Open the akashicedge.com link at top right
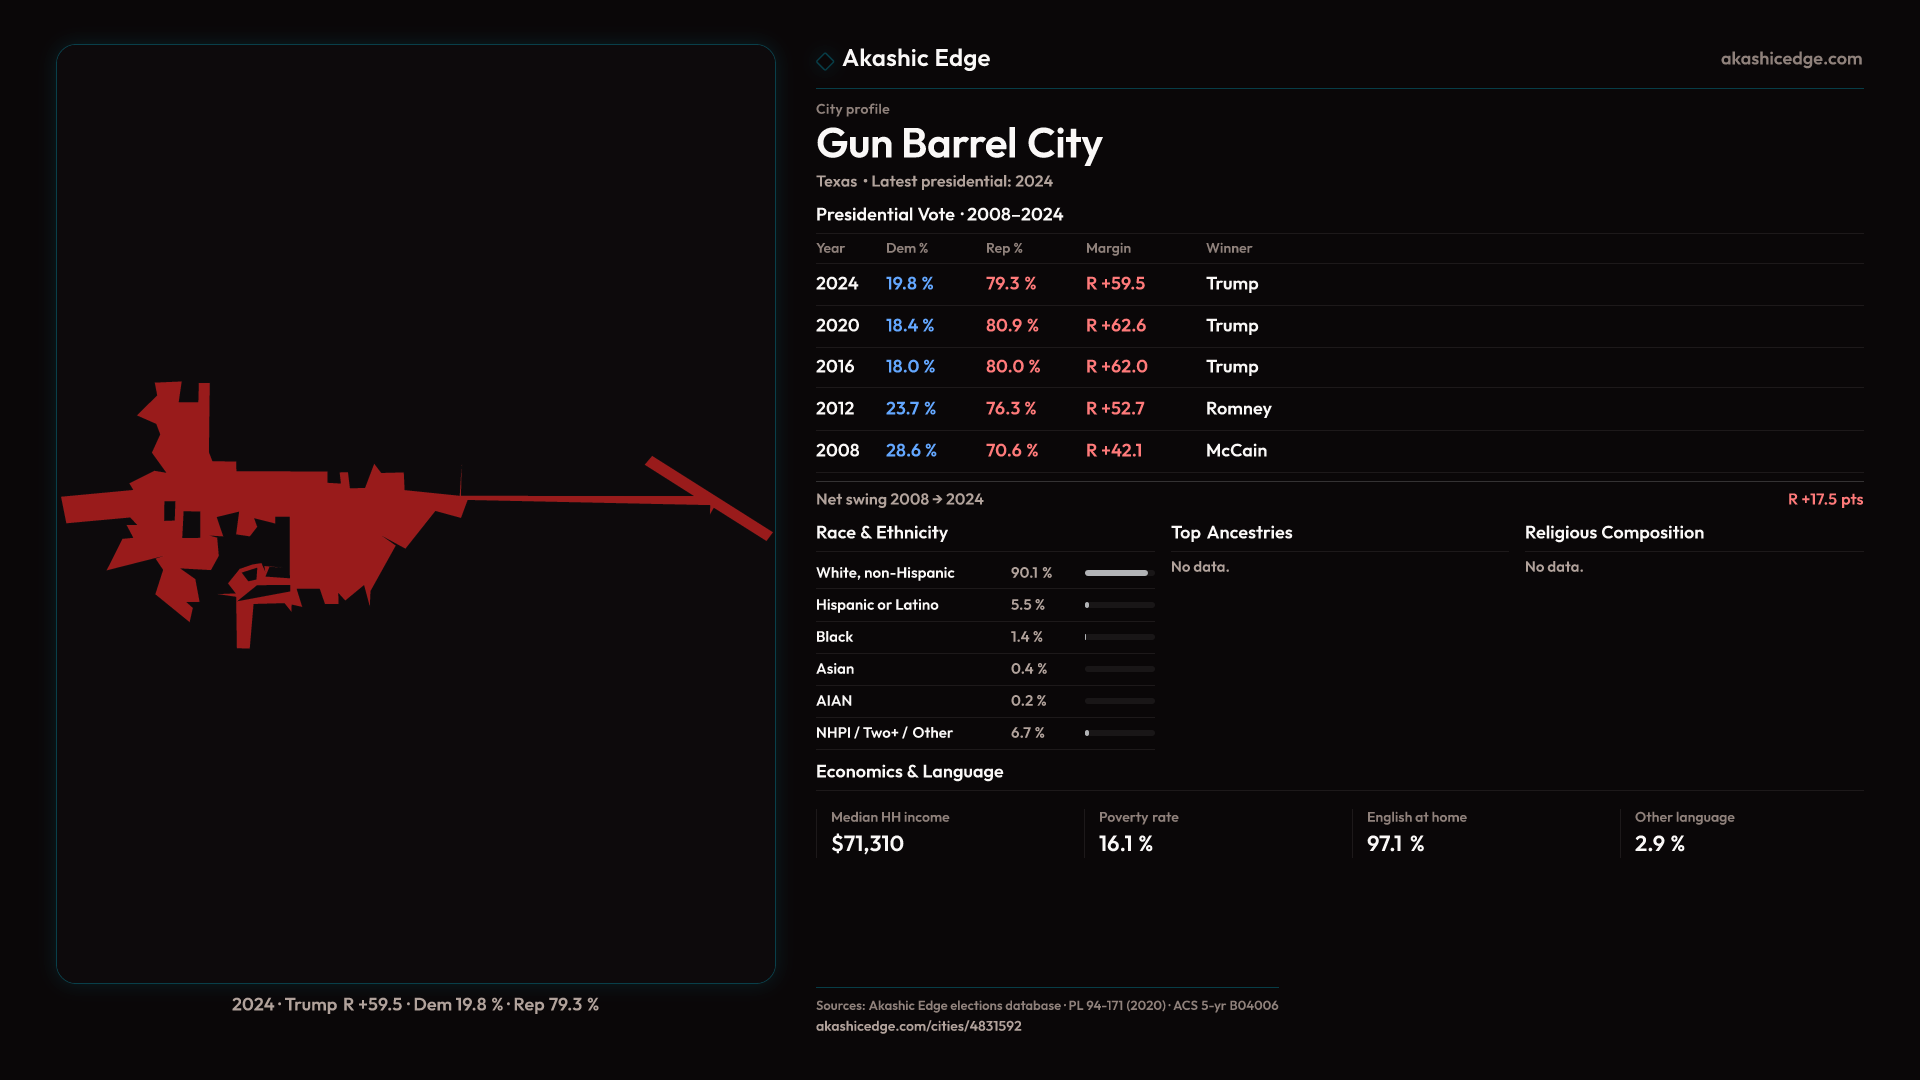Viewport: 1920px width, 1080px height. (1790, 59)
